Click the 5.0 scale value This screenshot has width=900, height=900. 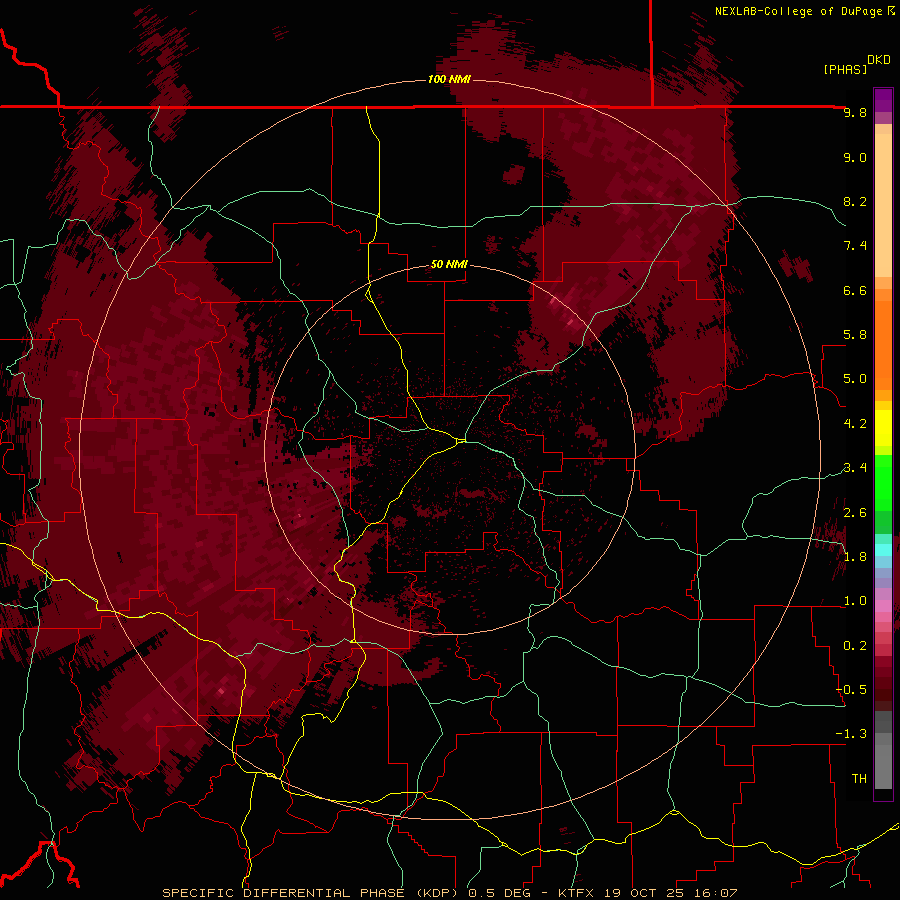click(x=855, y=379)
